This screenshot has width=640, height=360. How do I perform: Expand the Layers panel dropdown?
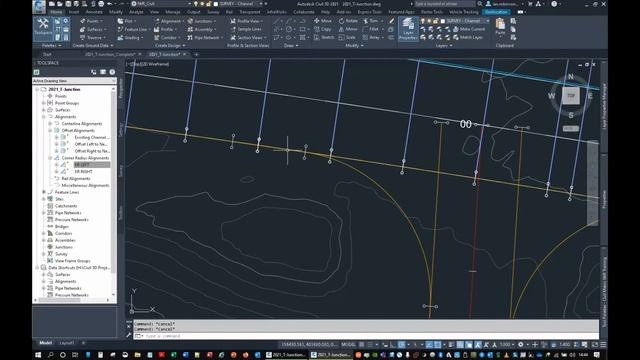click(444, 46)
